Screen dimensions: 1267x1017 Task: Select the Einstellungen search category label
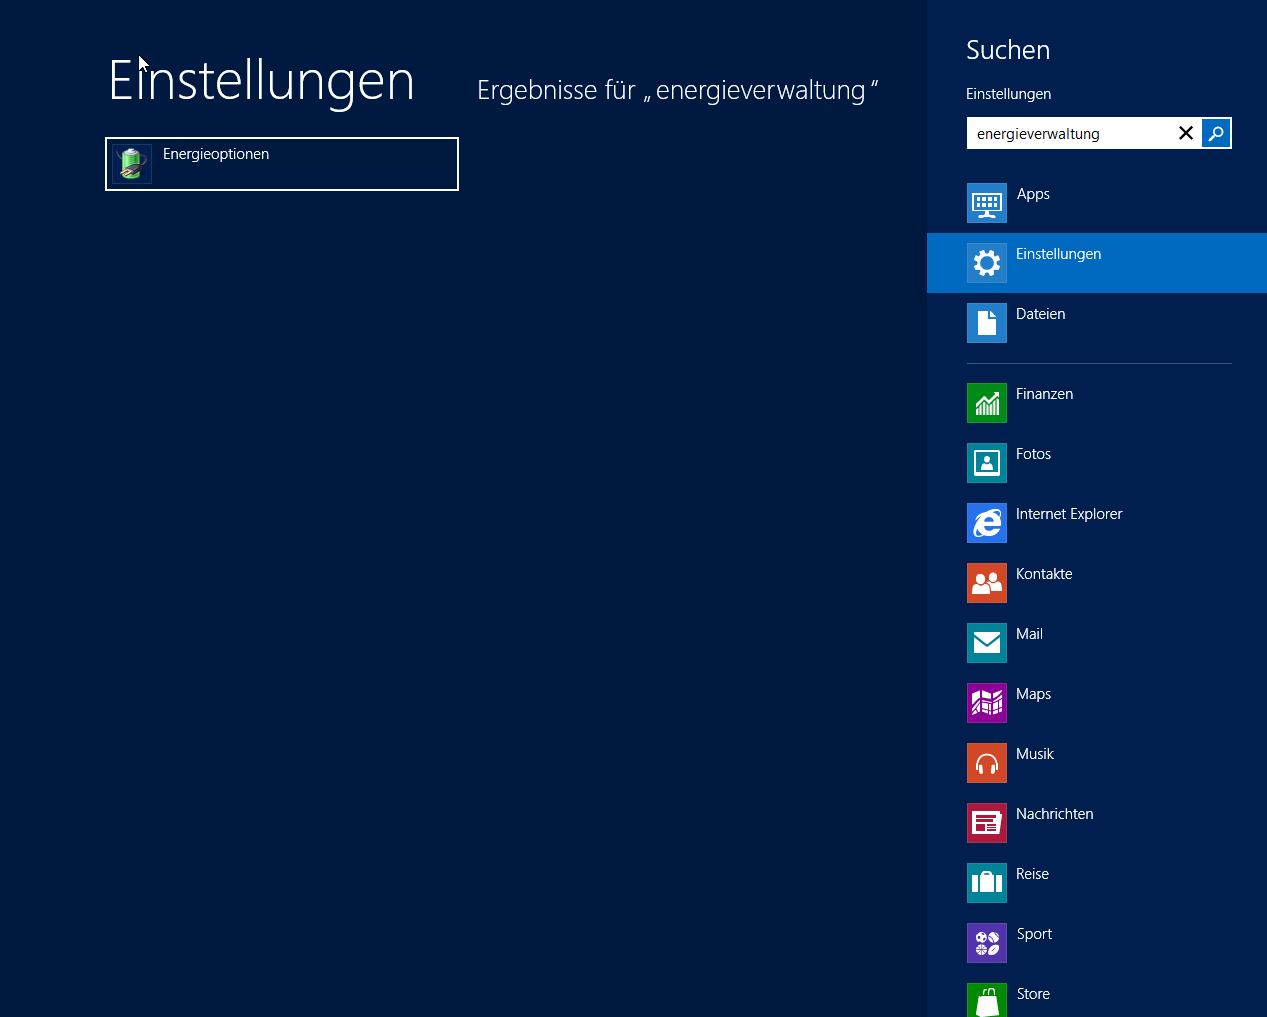pyautogui.click(x=1058, y=254)
